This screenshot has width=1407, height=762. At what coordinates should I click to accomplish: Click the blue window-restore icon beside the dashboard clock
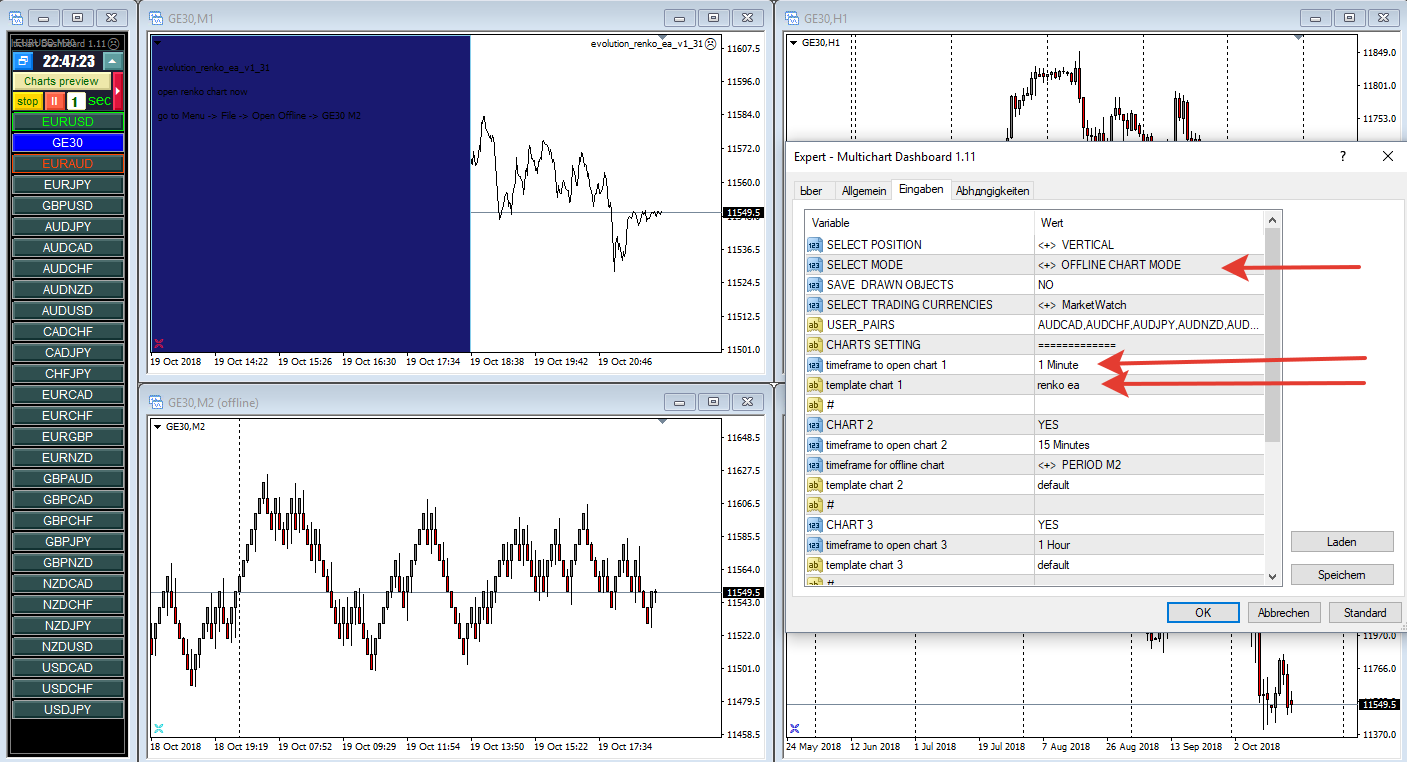point(24,61)
